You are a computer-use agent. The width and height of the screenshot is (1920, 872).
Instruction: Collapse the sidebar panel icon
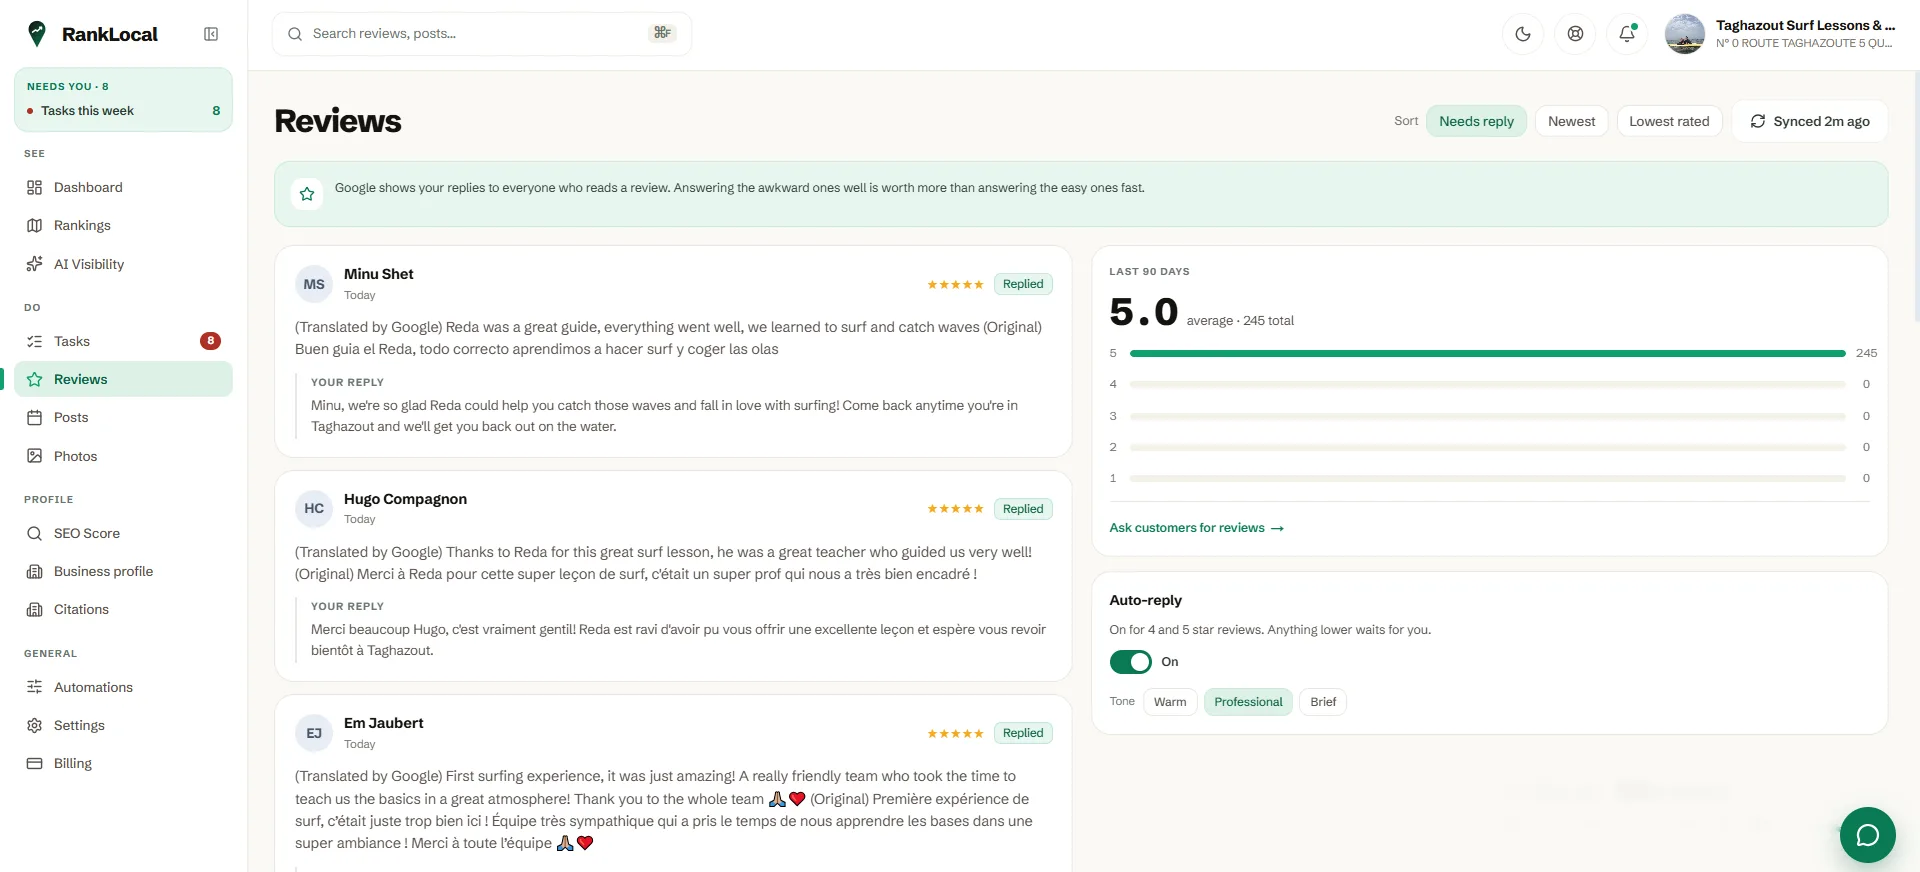(211, 34)
